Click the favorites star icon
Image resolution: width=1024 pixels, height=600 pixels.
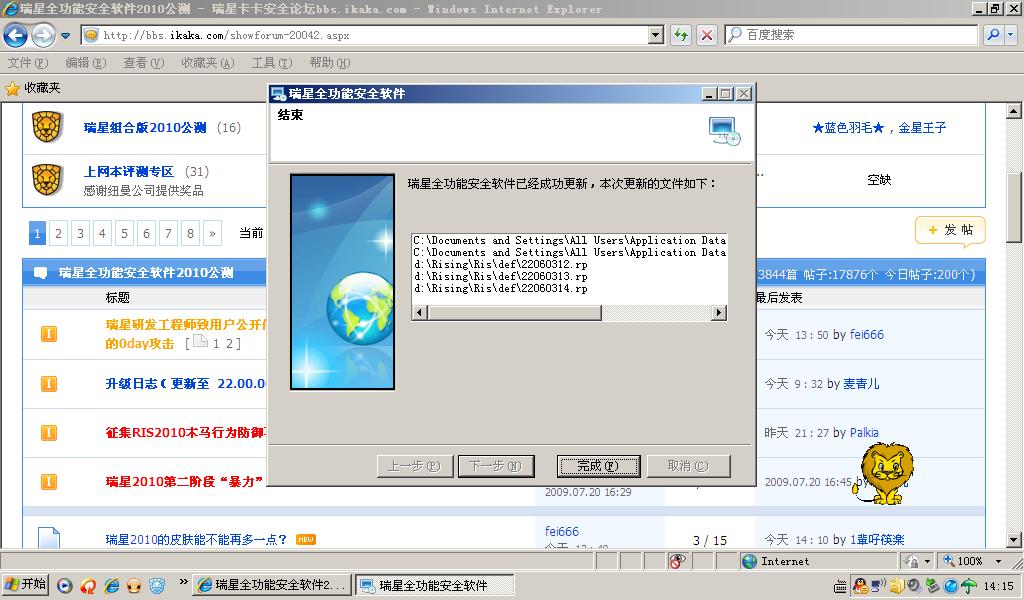(x=12, y=88)
